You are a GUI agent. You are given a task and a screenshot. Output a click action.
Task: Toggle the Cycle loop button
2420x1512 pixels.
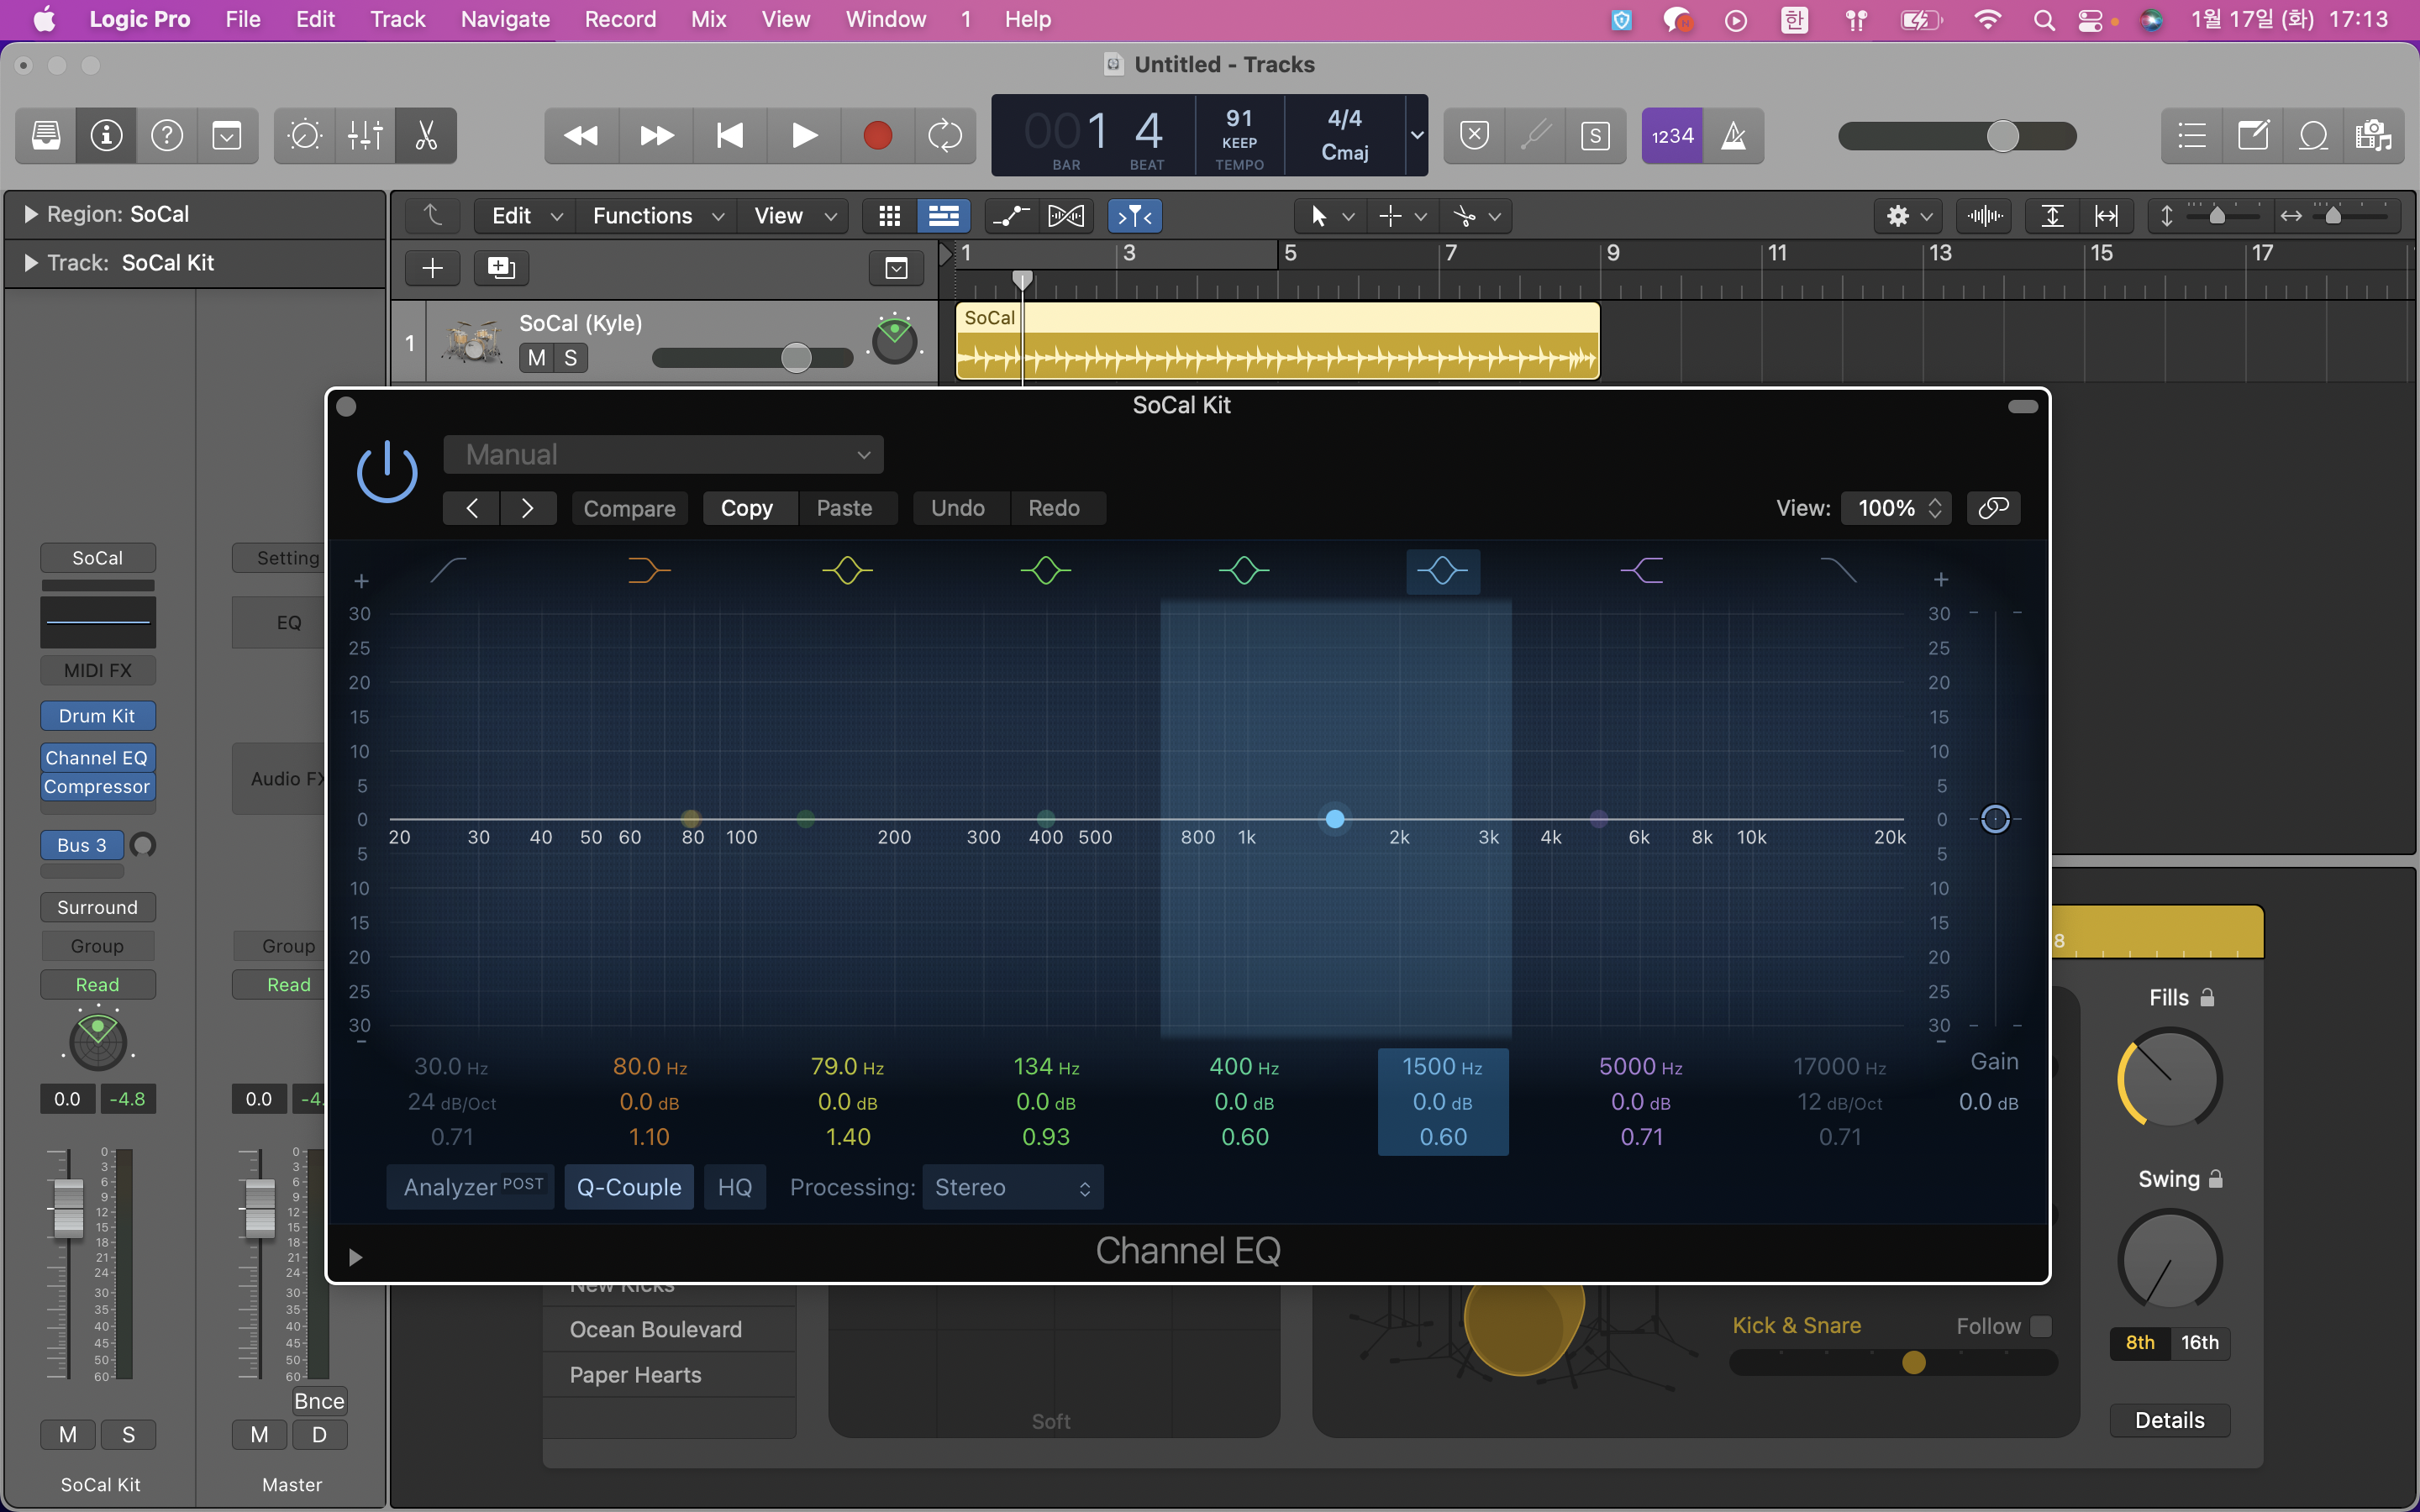[x=944, y=135]
